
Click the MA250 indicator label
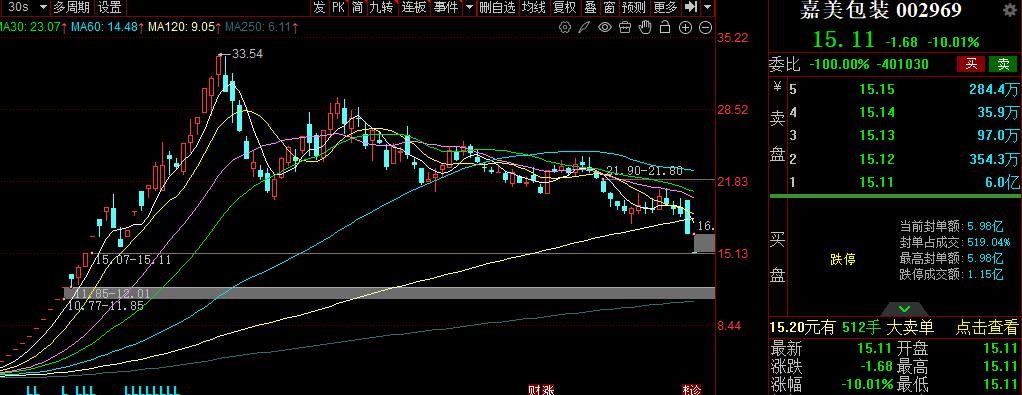pyautogui.click(x=261, y=27)
